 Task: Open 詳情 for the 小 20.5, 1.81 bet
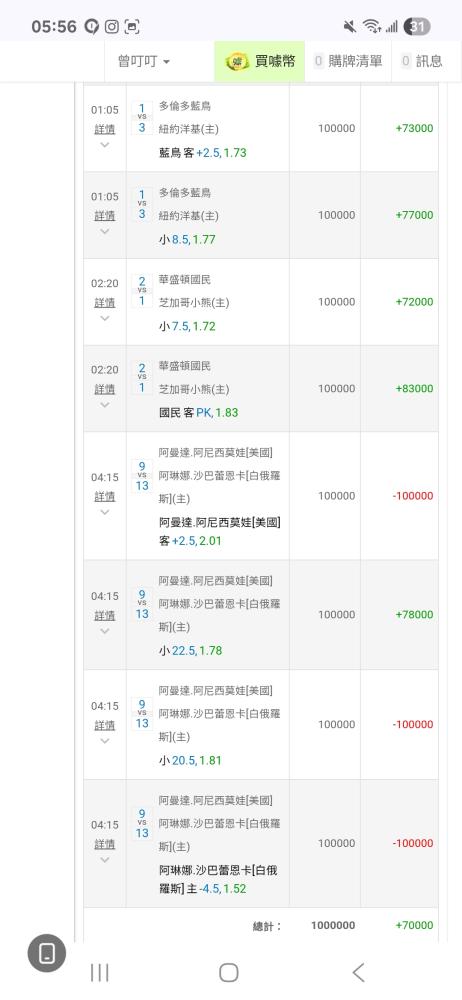[x=105, y=726]
